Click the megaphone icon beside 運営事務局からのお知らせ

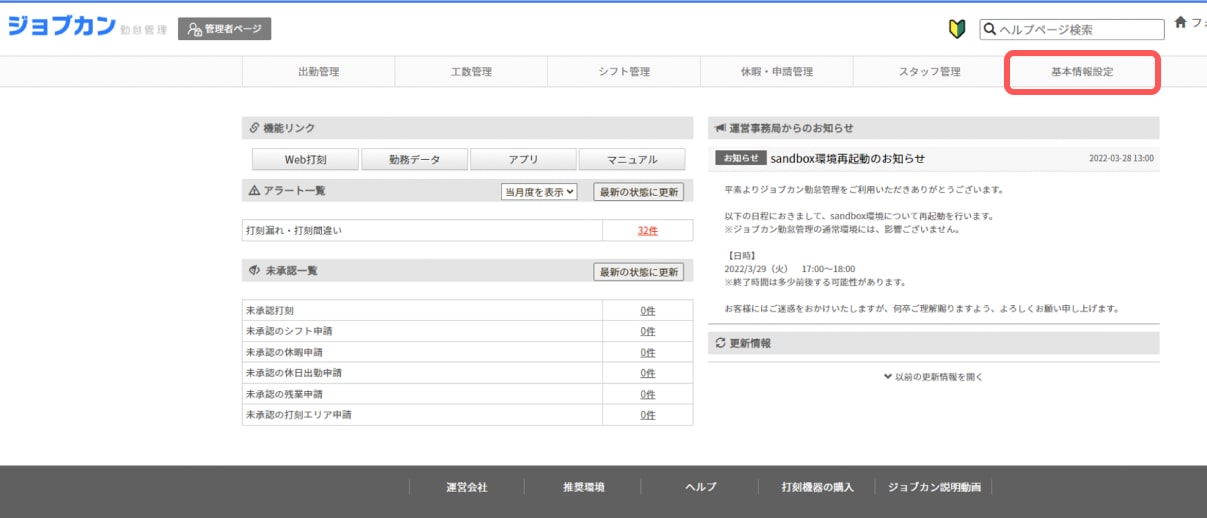coord(720,128)
